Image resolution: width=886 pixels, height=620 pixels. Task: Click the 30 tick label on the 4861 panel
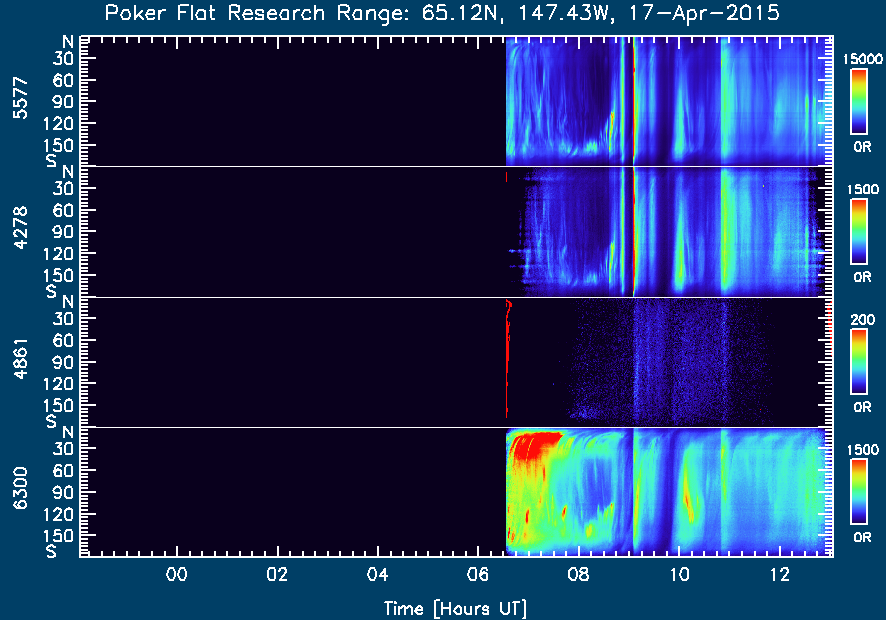(63, 319)
